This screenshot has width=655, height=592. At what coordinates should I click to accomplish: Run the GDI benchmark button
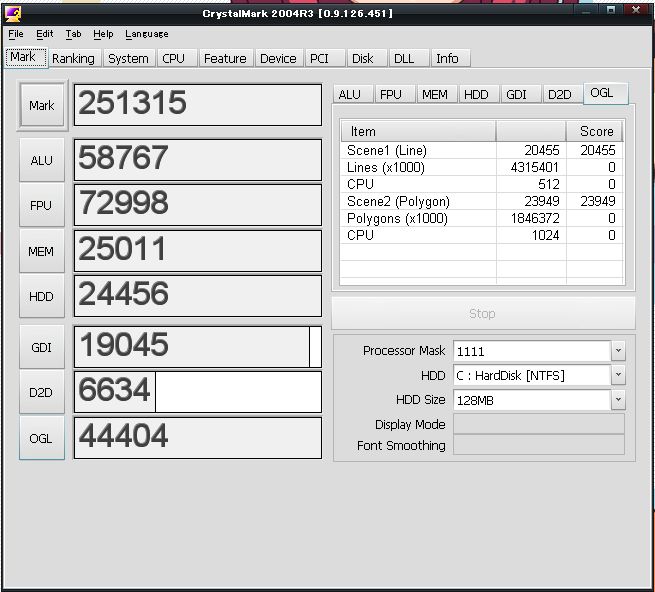[42, 347]
